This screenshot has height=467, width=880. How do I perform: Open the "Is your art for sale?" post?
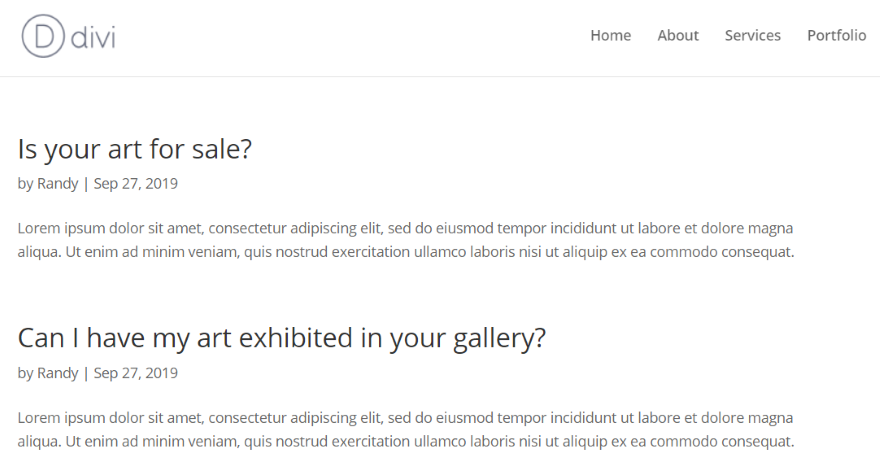tap(135, 150)
